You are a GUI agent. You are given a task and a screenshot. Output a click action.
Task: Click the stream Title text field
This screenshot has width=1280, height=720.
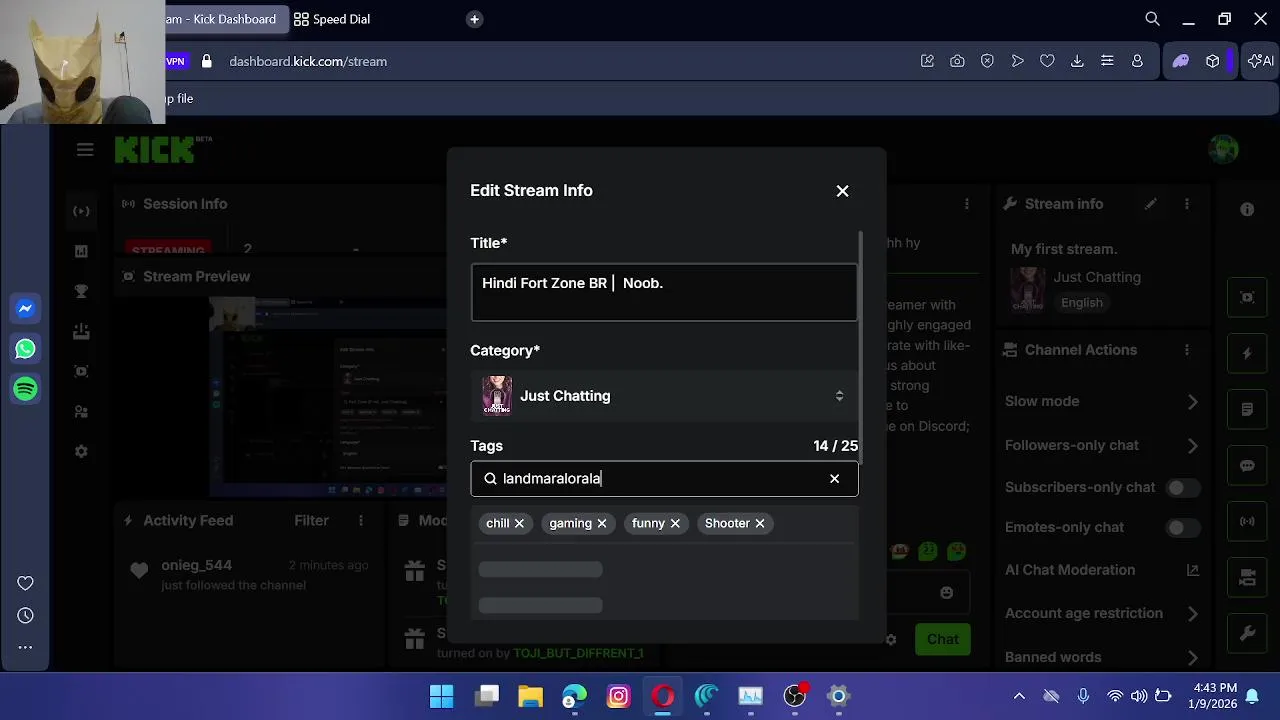pyautogui.click(x=664, y=292)
